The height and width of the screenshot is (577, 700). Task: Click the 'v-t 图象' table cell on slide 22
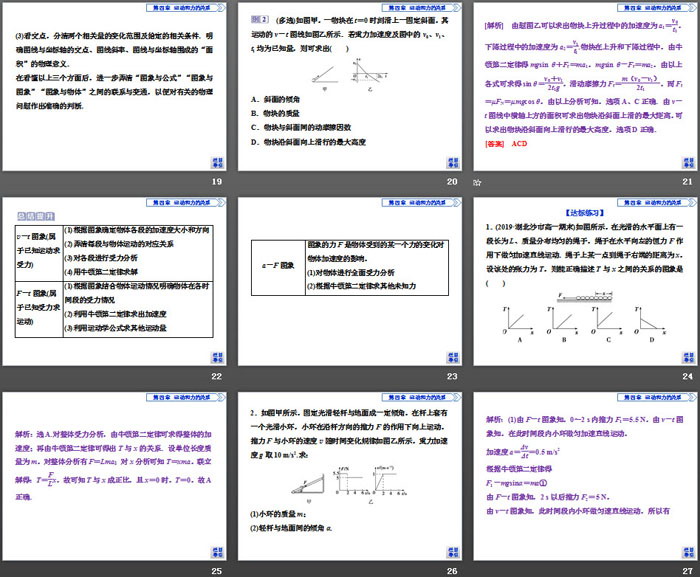tap(39, 251)
